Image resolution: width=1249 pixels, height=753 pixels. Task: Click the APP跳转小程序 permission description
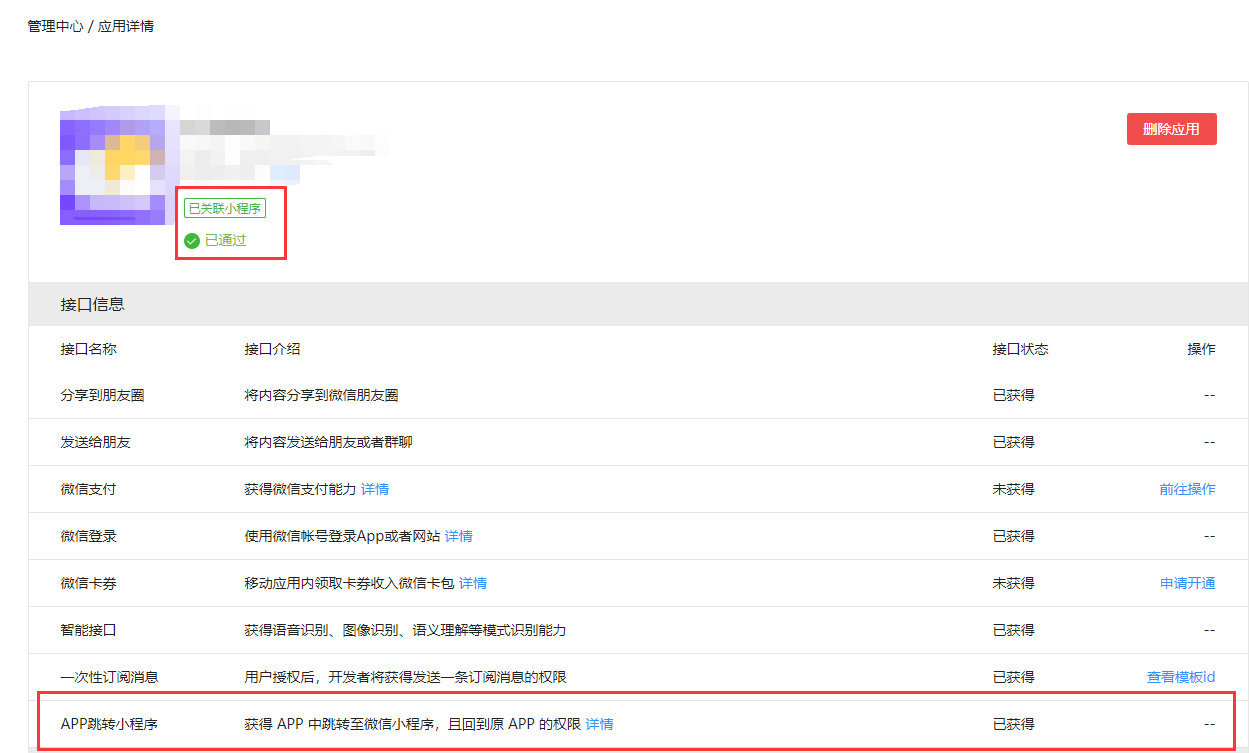coord(412,724)
